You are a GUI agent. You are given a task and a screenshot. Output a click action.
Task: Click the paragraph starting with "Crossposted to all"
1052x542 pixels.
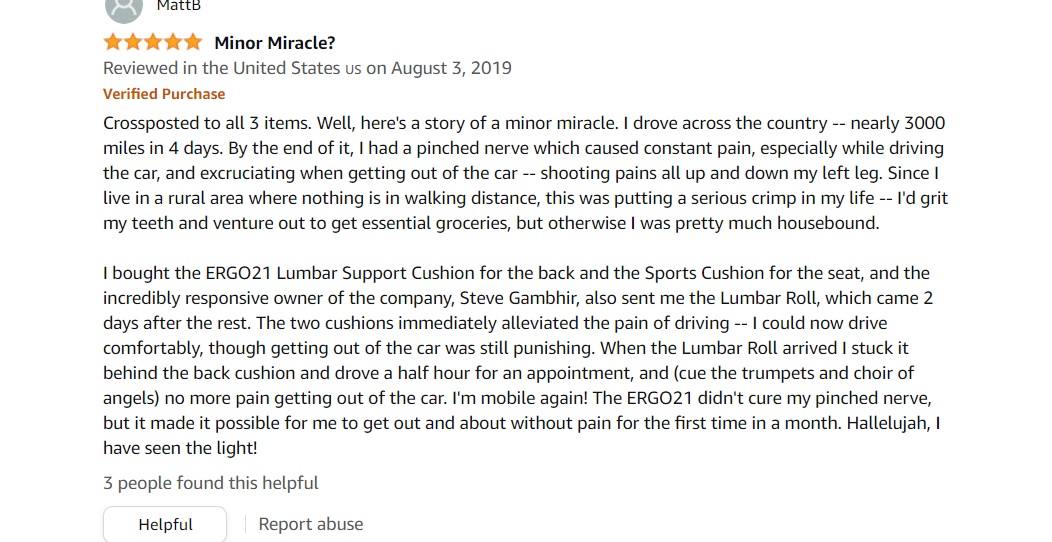click(x=525, y=173)
